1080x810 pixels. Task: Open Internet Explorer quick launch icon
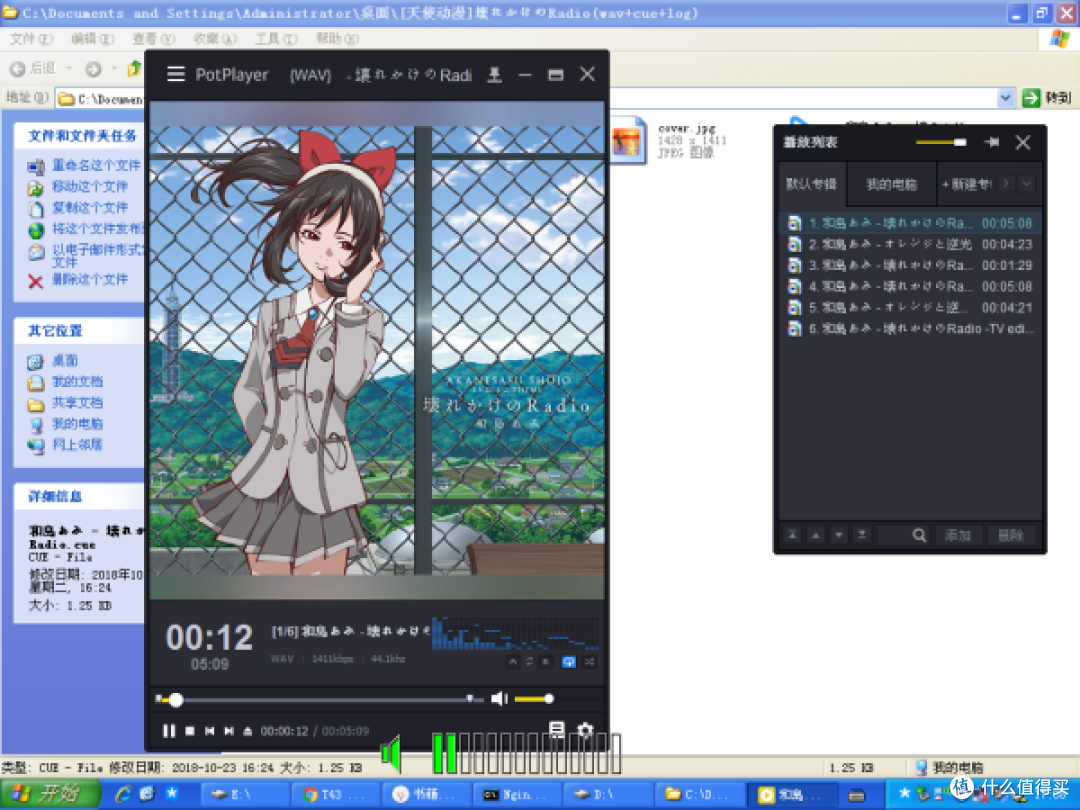(123, 793)
